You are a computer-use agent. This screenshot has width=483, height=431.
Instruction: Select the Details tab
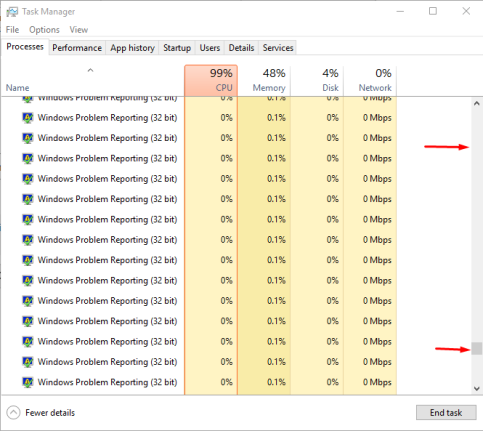click(x=241, y=48)
